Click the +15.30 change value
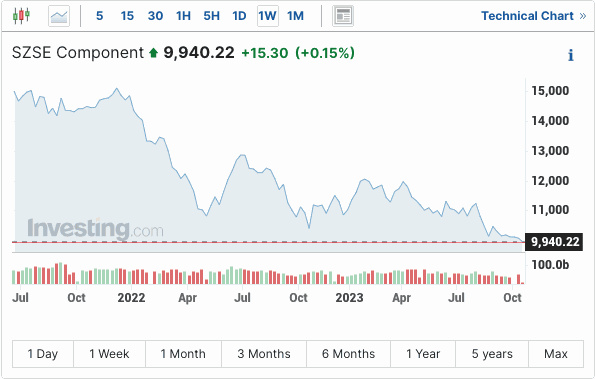The image size is (595, 379). click(265, 53)
